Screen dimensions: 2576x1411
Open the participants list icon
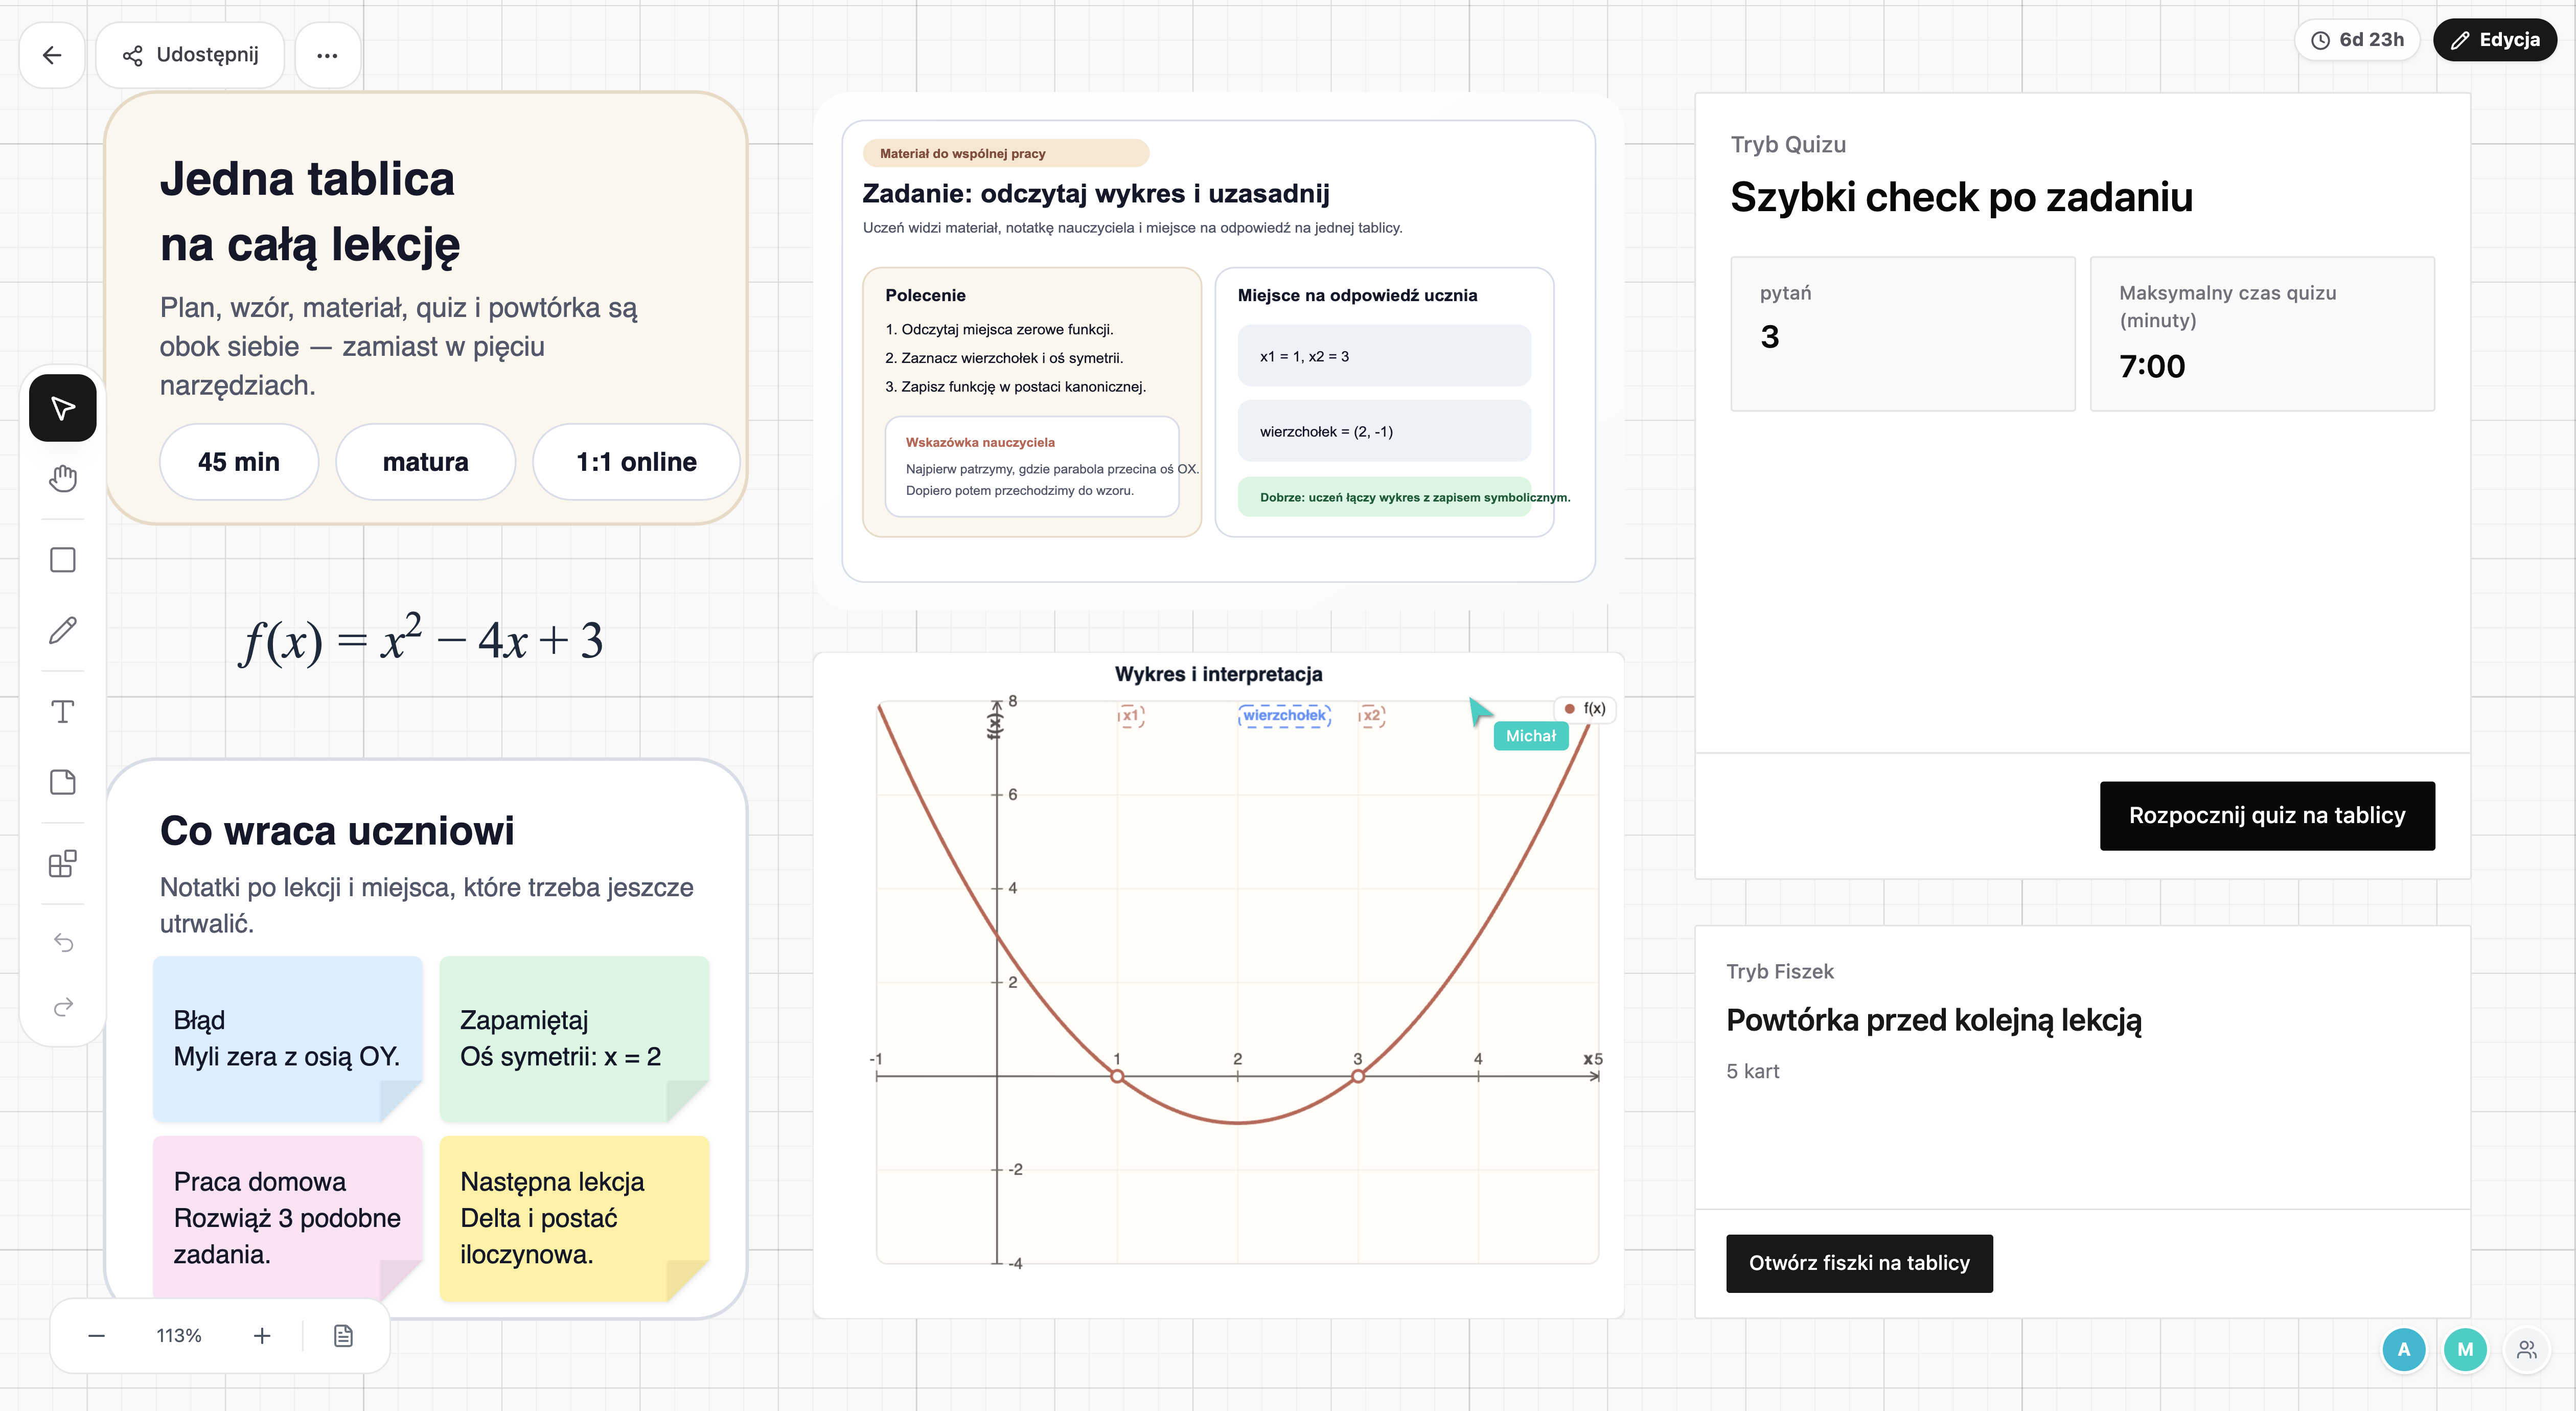point(2527,1350)
